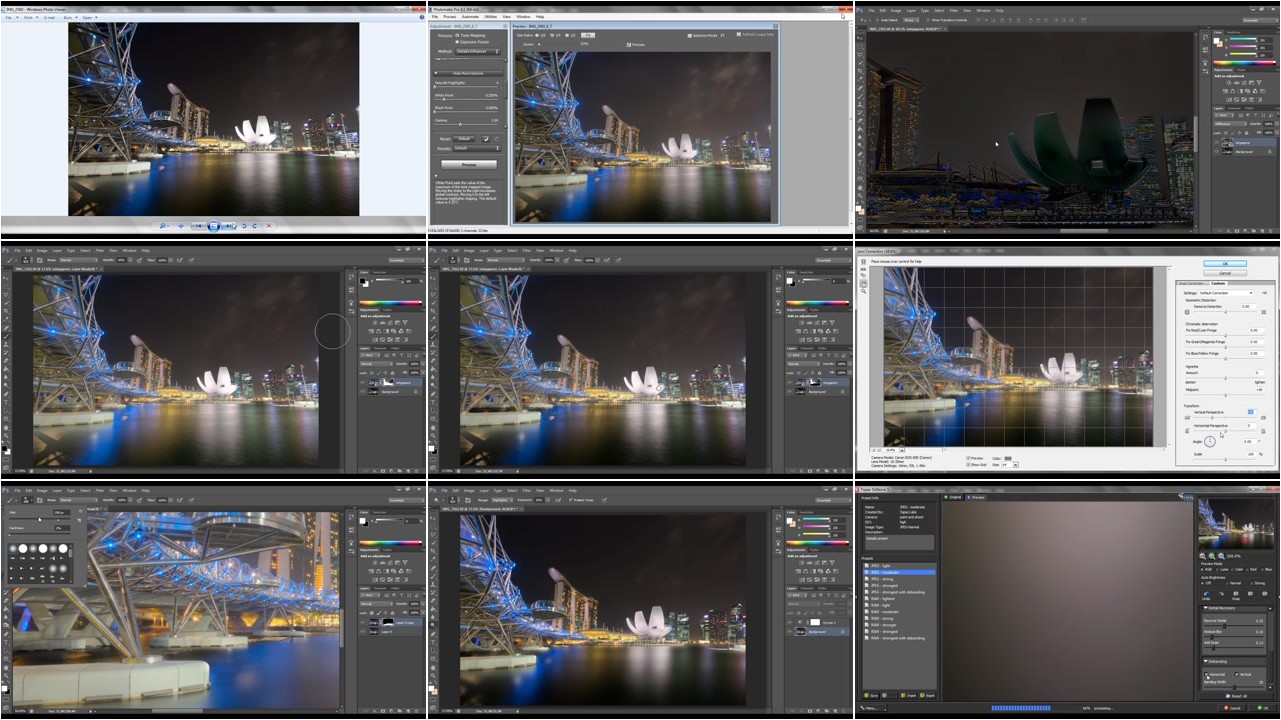This screenshot has width=1281, height=720.
Task: Toggle Show Grid checkbox in Lens Correction
Action: pos(968,464)
